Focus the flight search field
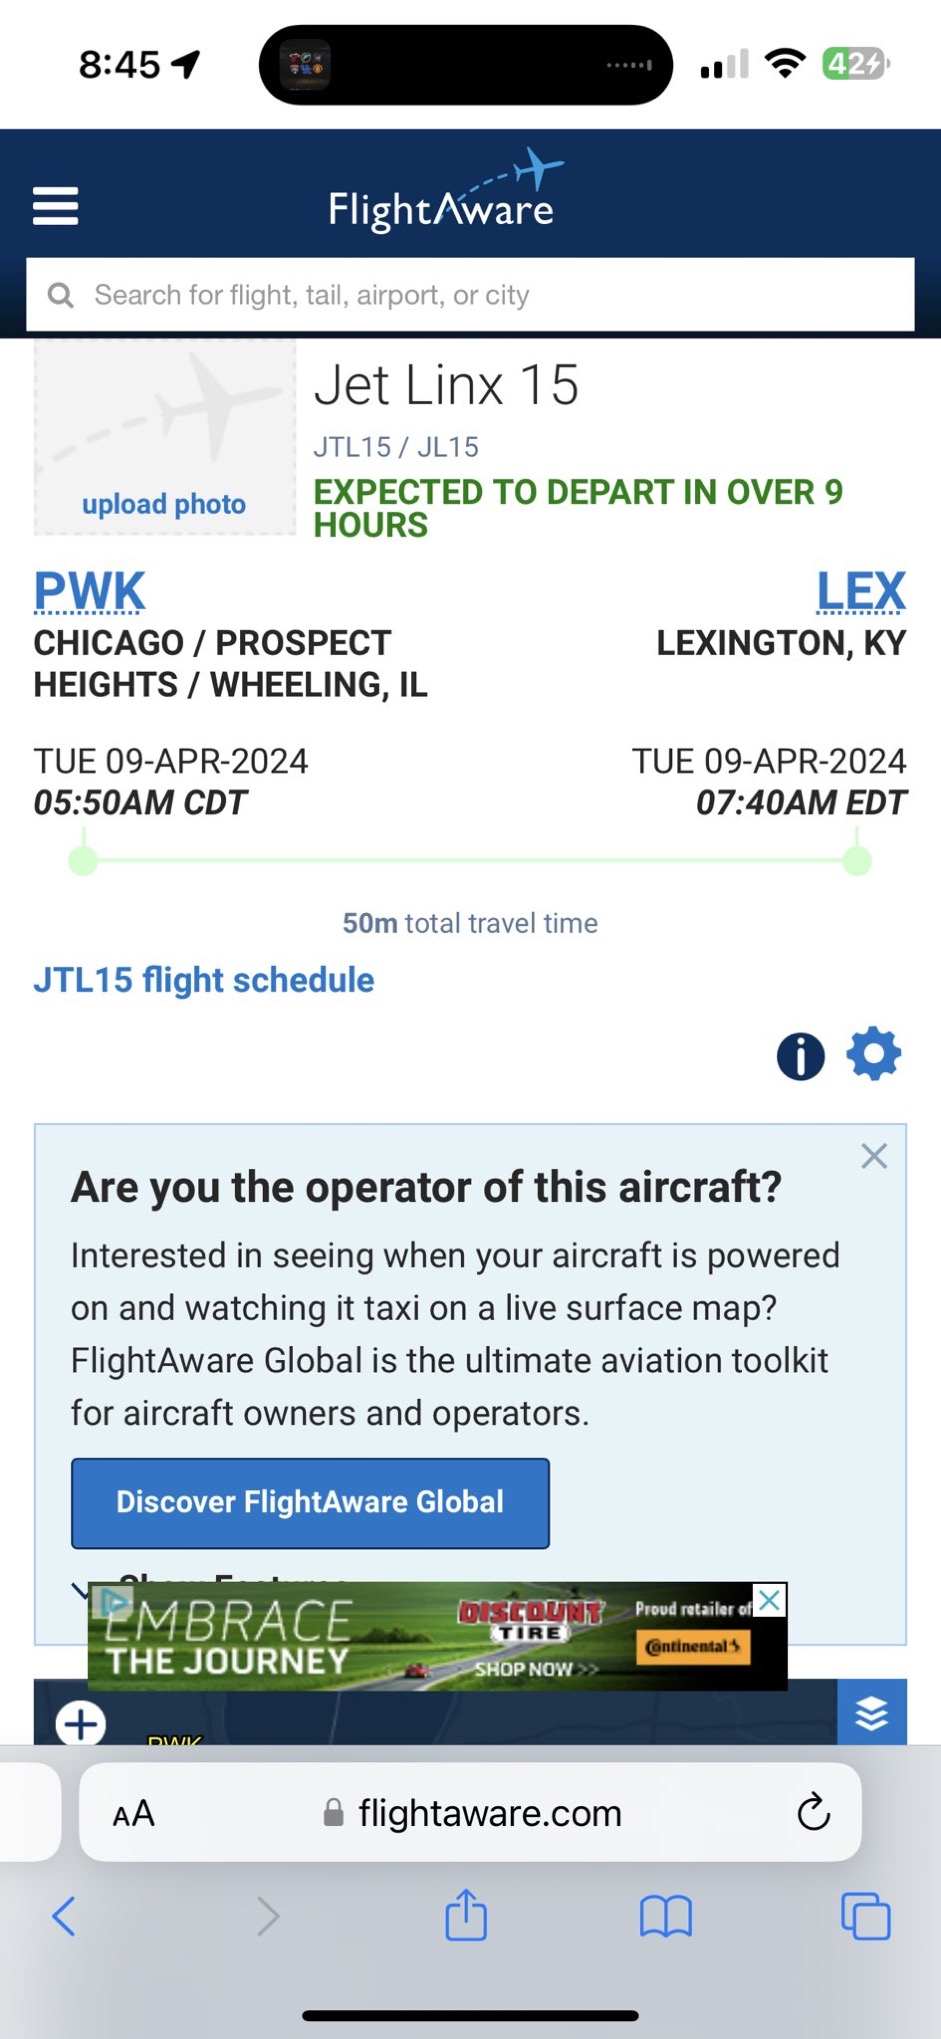The width and height of the screenshot is (941, 2039). 470,295
